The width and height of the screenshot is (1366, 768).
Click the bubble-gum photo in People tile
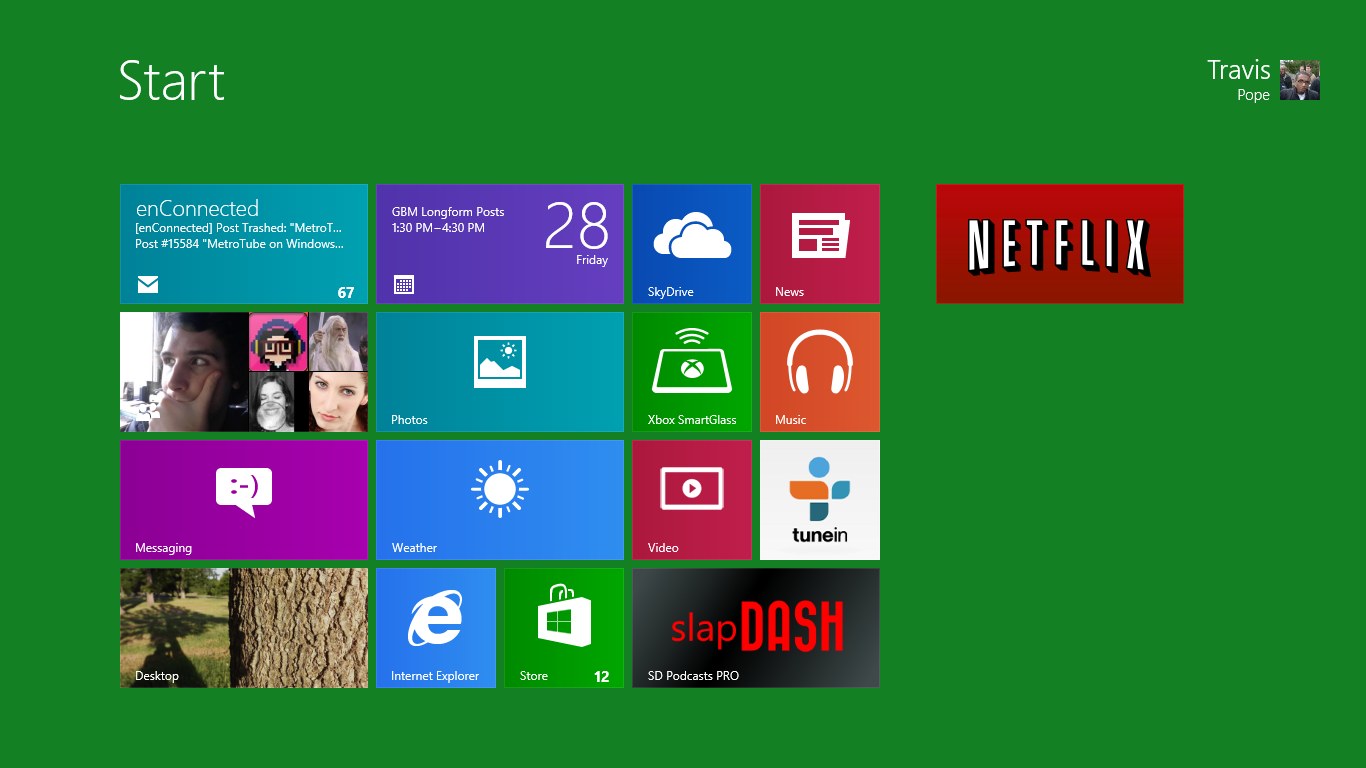[271, 402]
